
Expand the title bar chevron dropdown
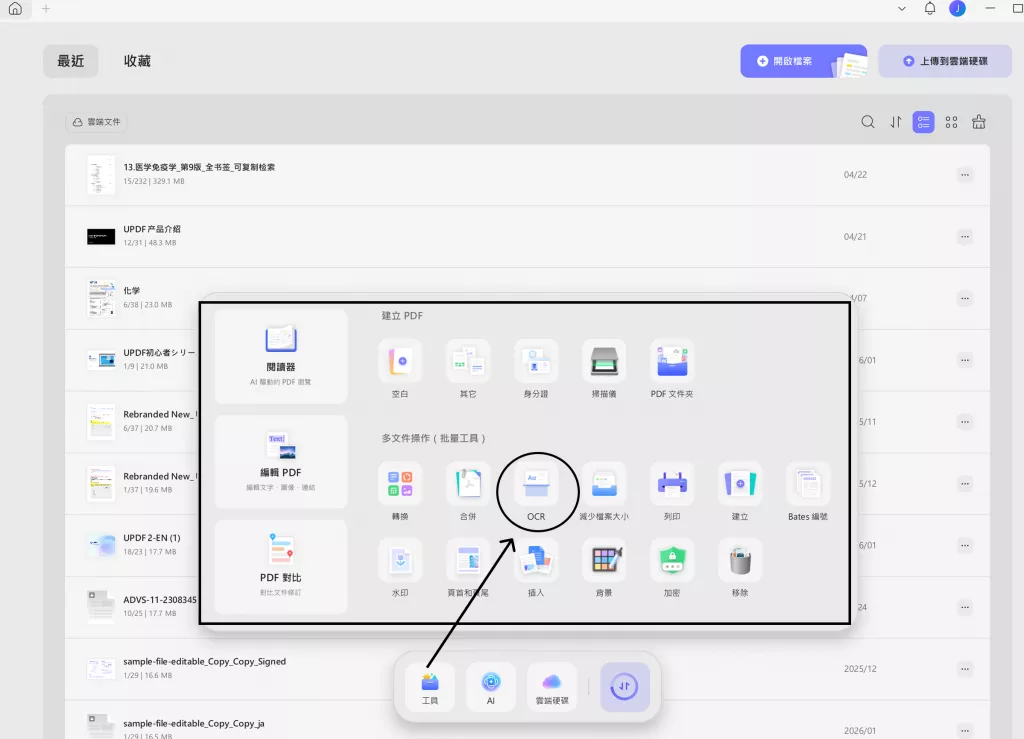(x=901, y=8)
